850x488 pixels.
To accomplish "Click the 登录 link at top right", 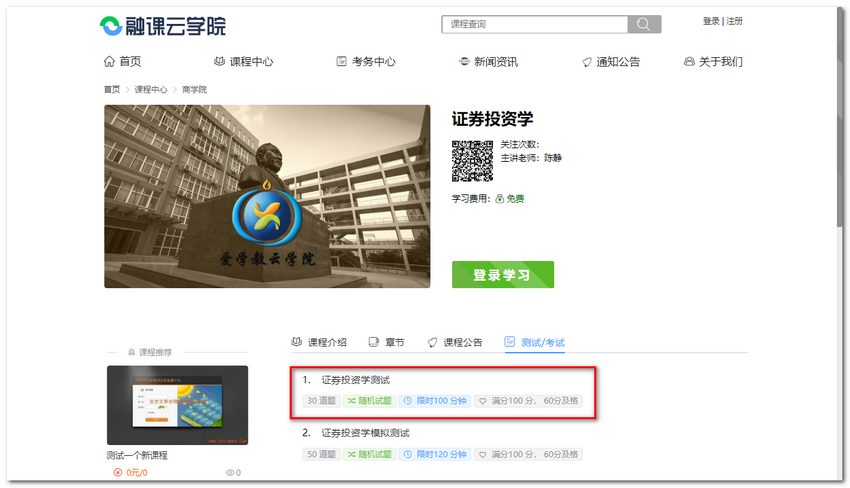I will tap(711, 21).
